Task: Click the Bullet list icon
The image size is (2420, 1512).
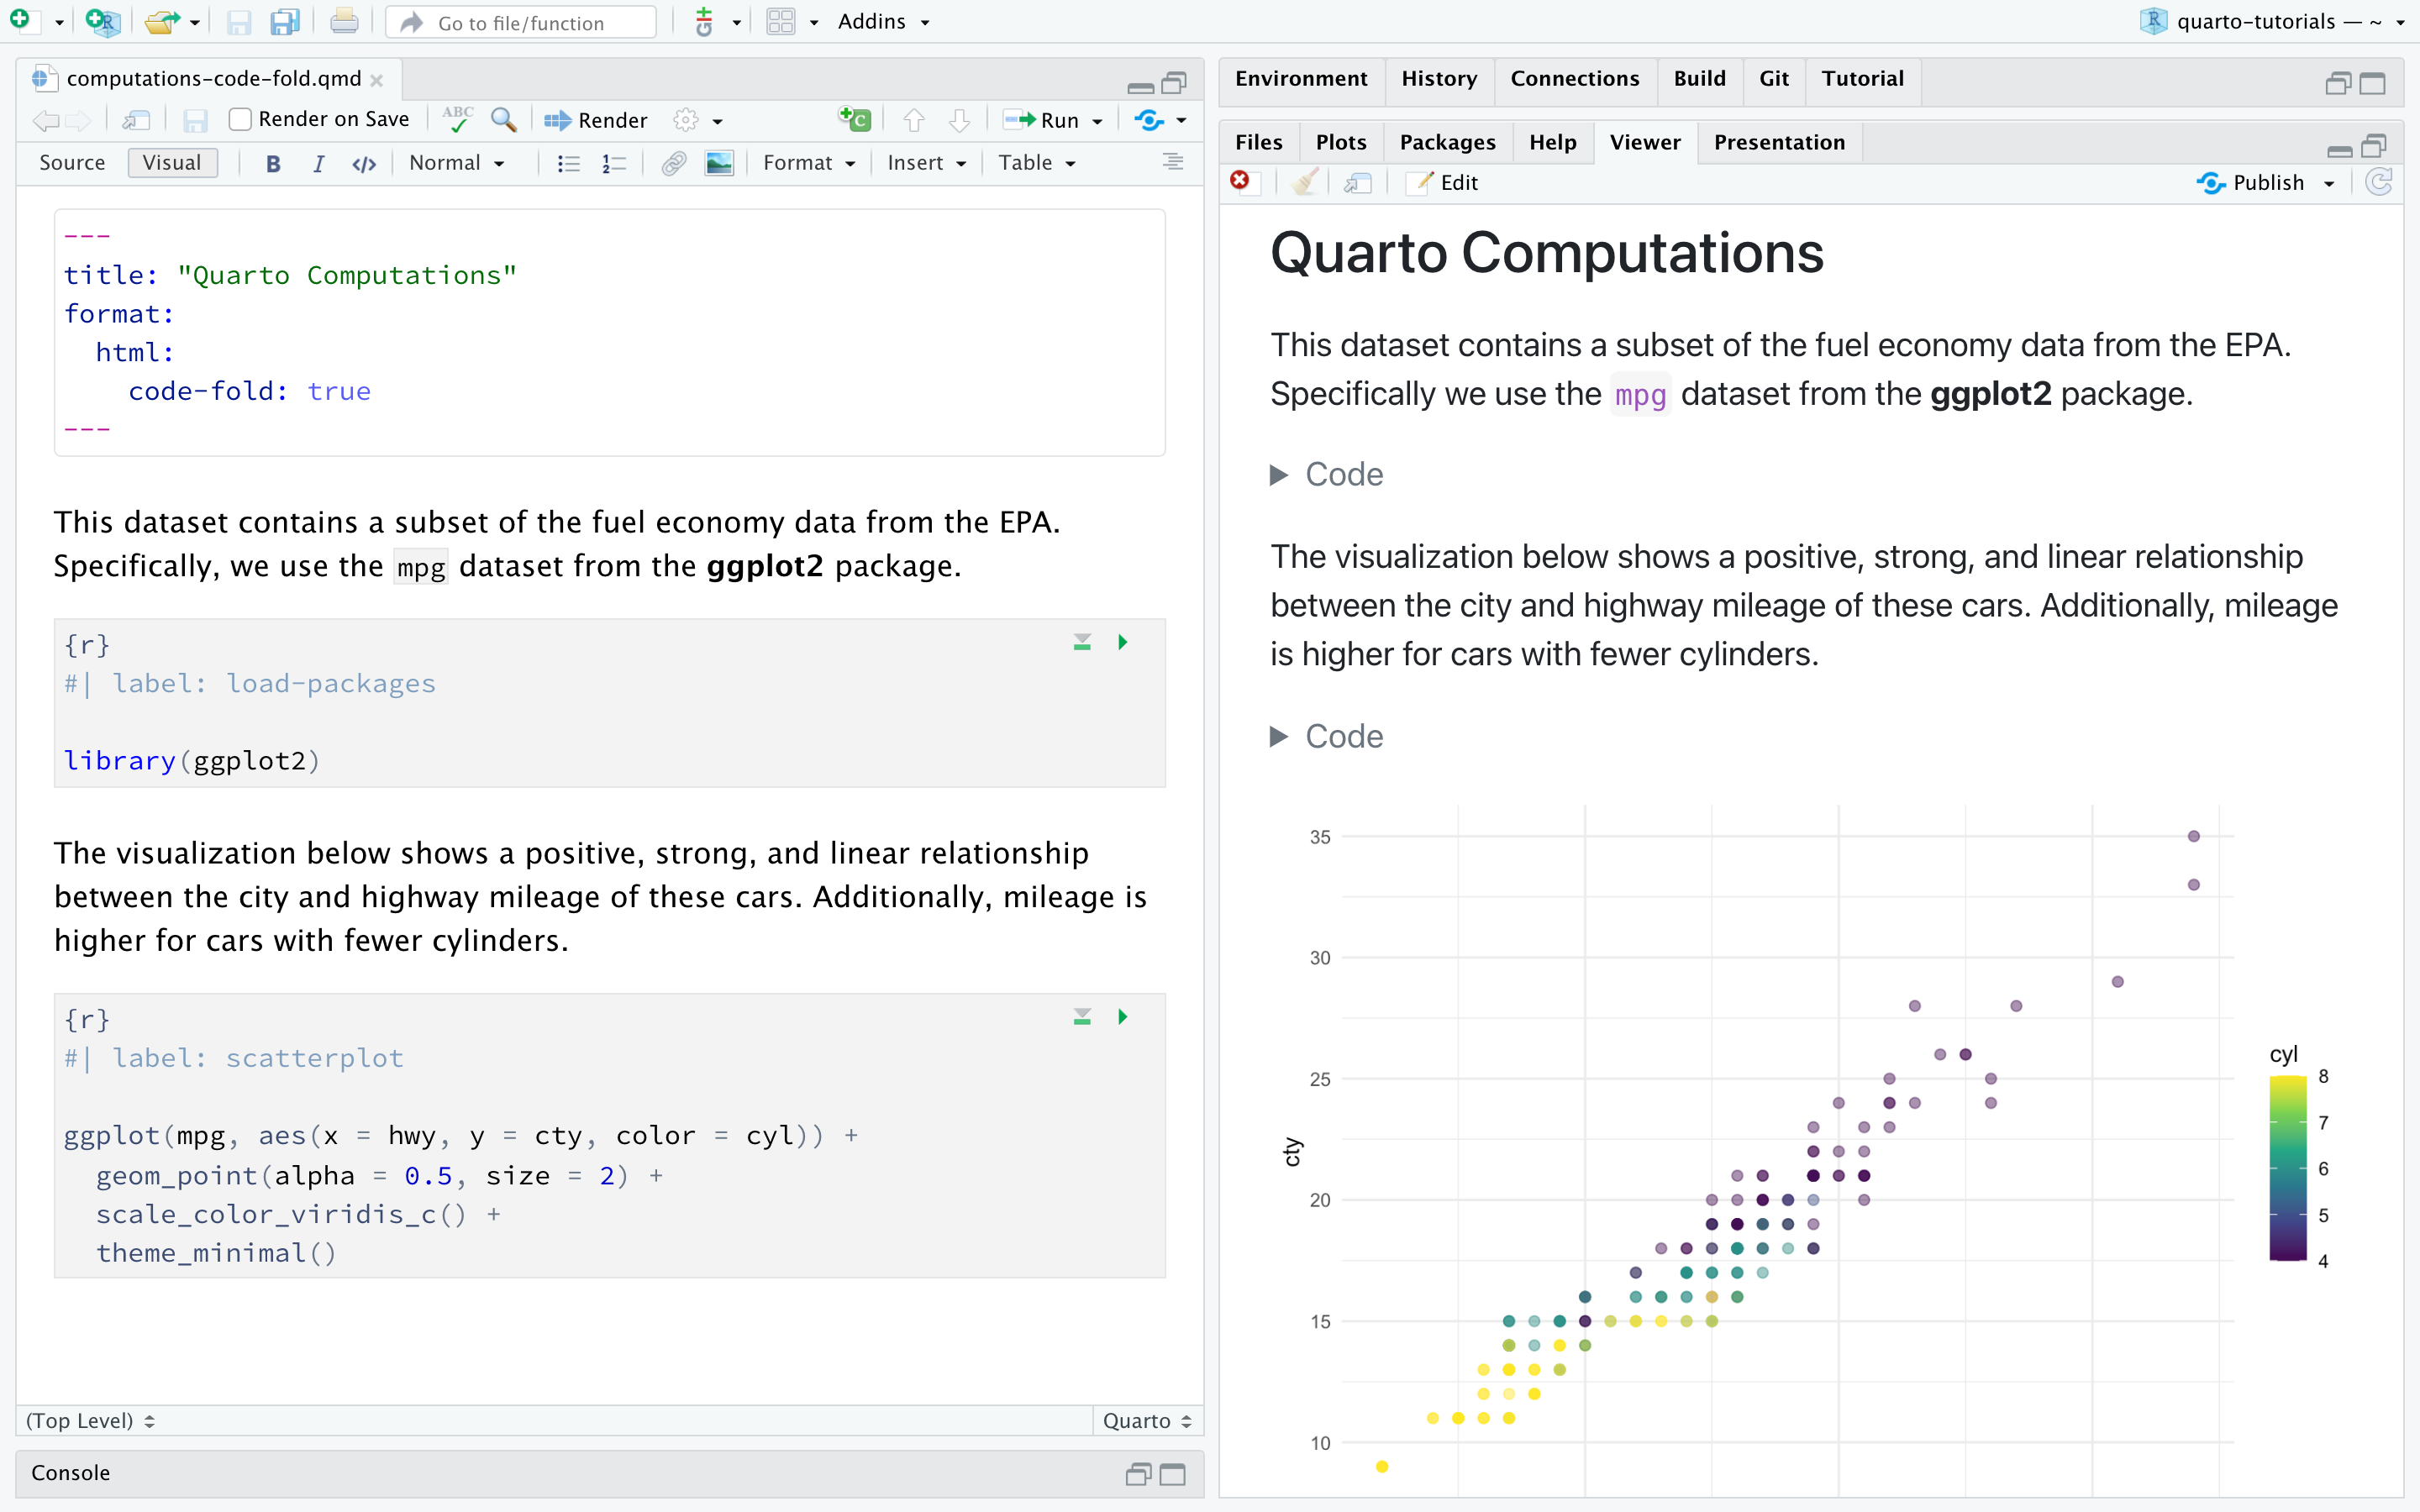Action: [566, 164]
